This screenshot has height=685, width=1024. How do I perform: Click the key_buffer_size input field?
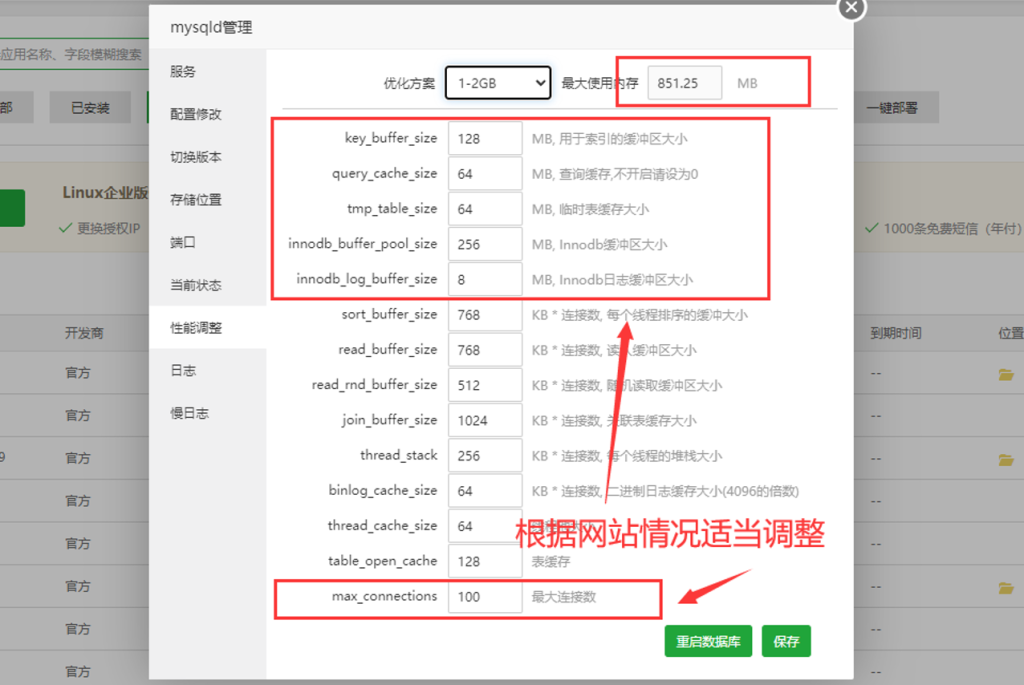coord(485,139)
